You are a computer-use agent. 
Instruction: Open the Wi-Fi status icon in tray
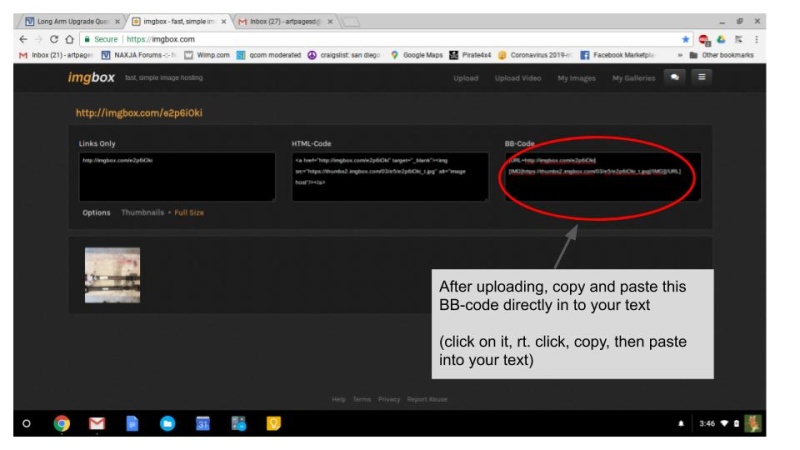724,423
